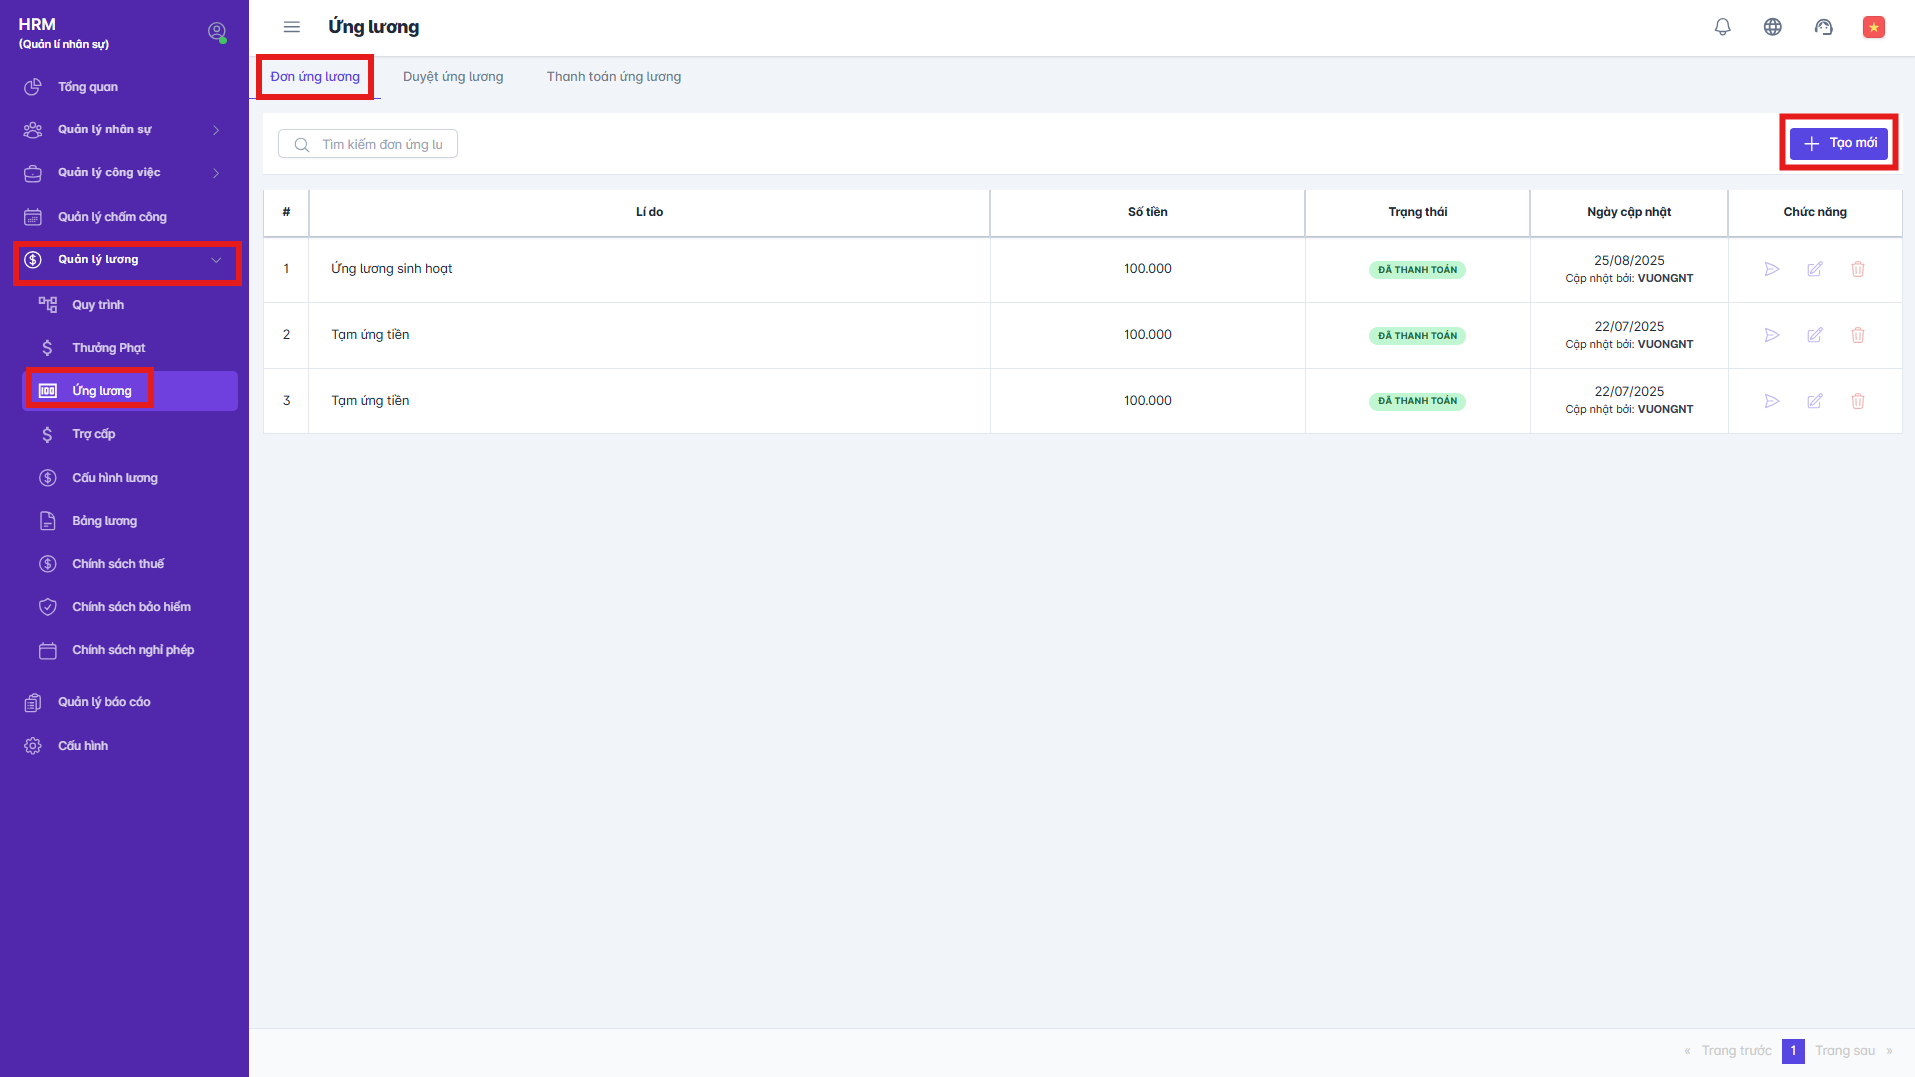This screenshot has width=1915, height=1077.
Task: Click the send icon for row 1
Action: tap(1771, 269)
